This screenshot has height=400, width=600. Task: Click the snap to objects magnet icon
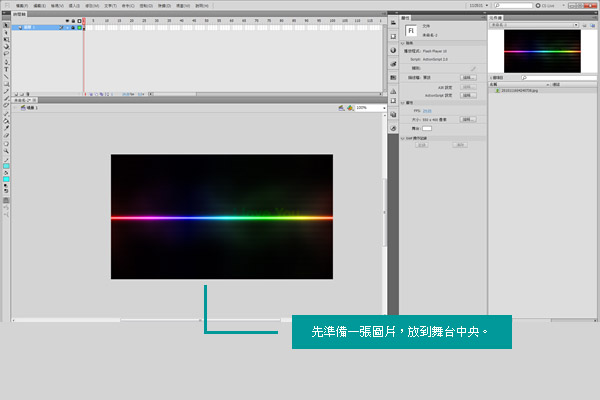coord(6,201)
